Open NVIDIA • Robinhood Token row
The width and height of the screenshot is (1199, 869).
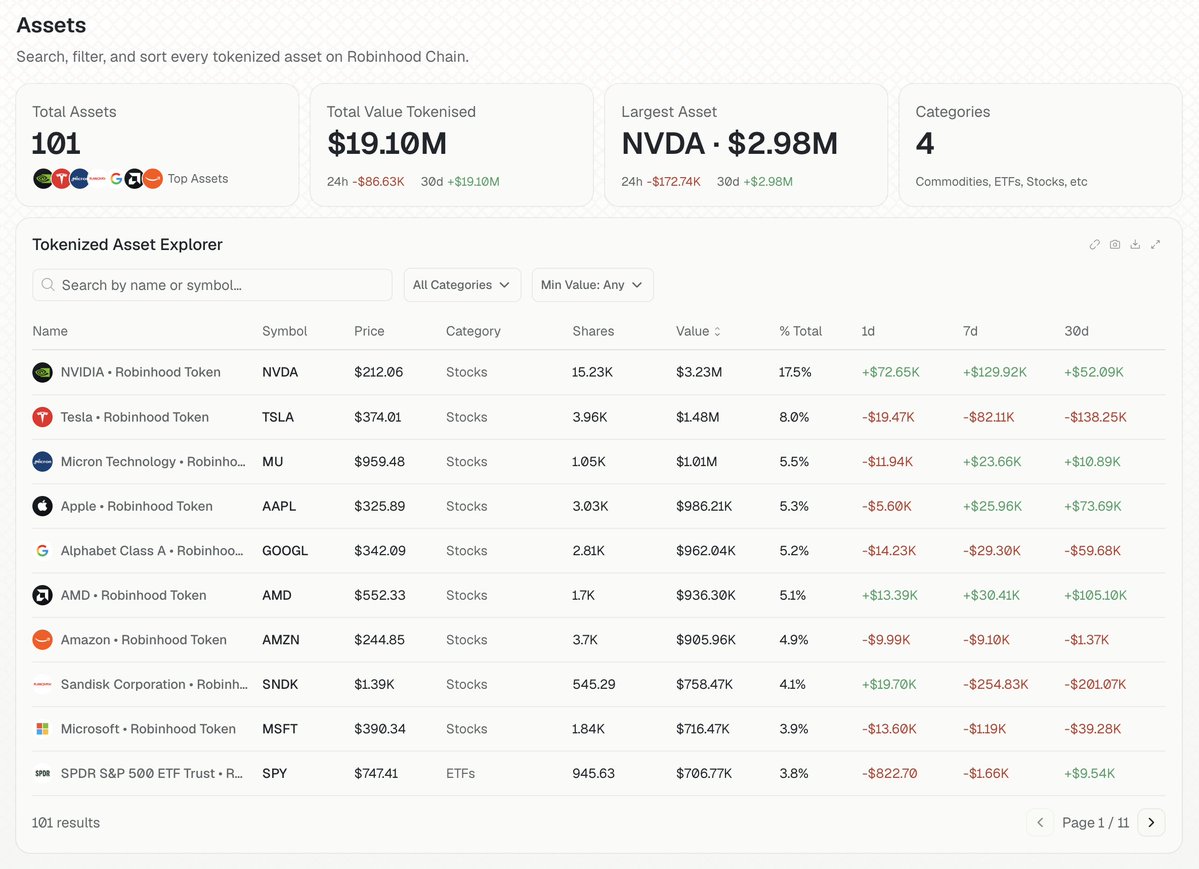pyautogui.click(x=599, y=373)
